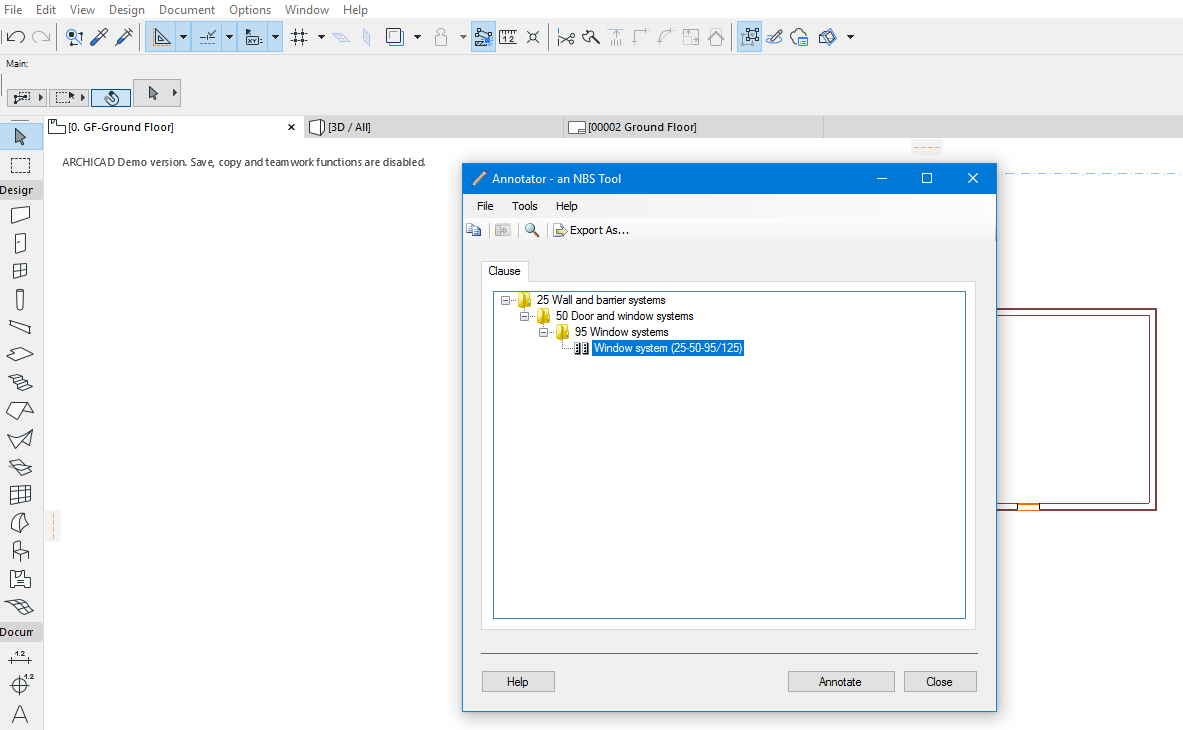Click the Grid Snap icon
Screen dimensions: 1183x730
(300, 37)
